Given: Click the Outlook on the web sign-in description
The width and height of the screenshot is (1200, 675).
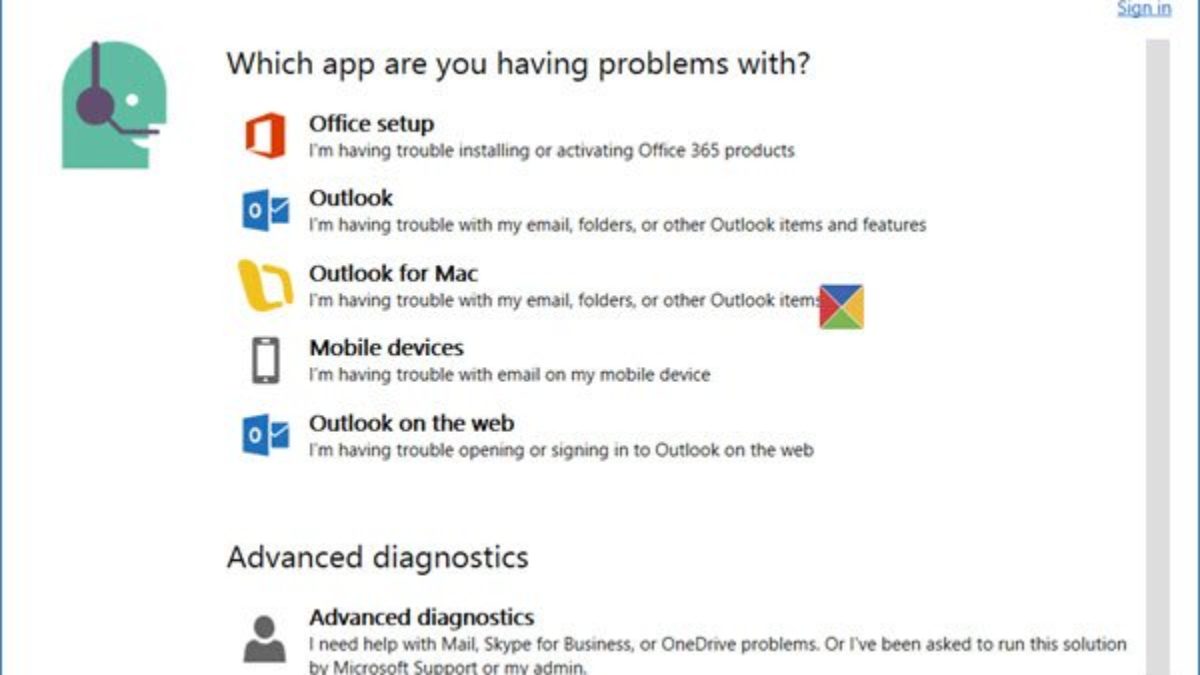Looking at the screenshot, I should point(560,450).
